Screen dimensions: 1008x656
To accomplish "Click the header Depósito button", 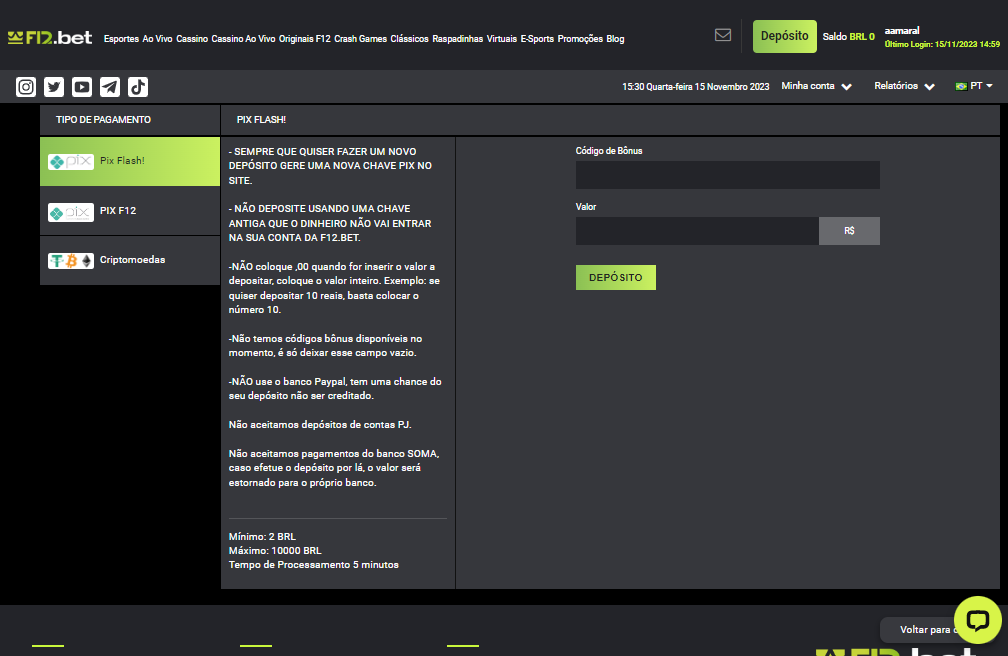I will point(784,36).
